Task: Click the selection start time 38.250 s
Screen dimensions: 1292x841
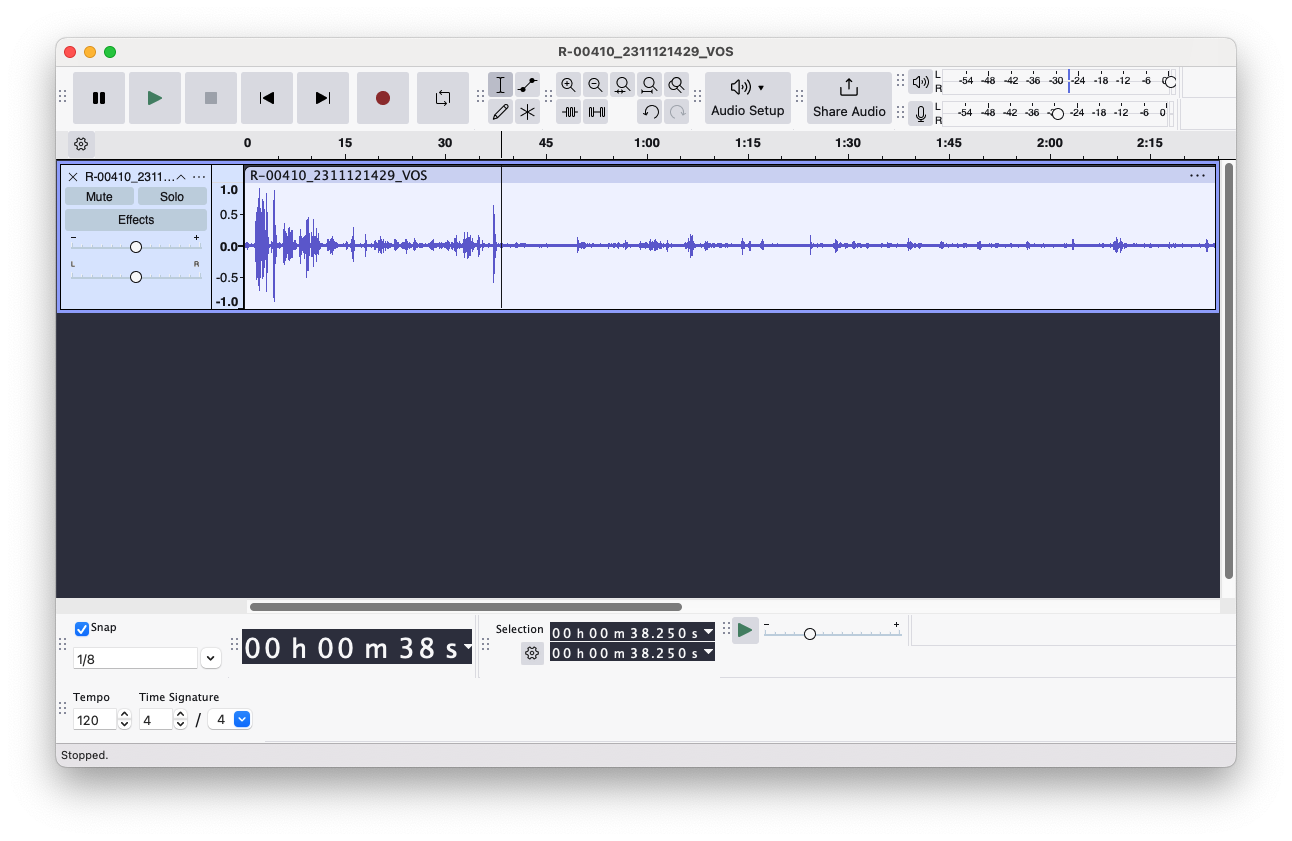Action: coord(626,632)
